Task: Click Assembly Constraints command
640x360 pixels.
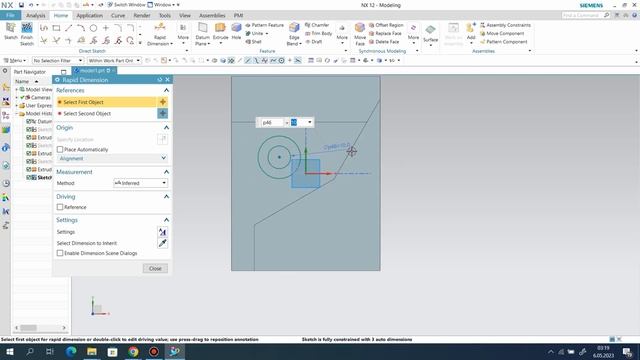Action: (505, 25)
